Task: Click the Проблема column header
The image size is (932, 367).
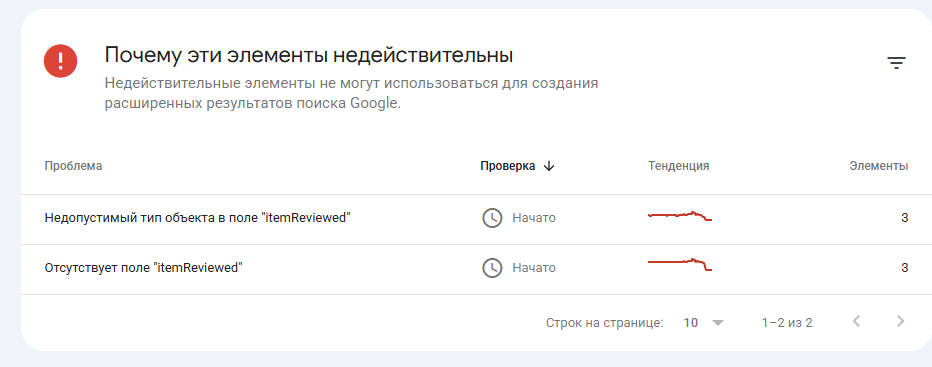Action: pyautogui.click(x=73, y=166)
